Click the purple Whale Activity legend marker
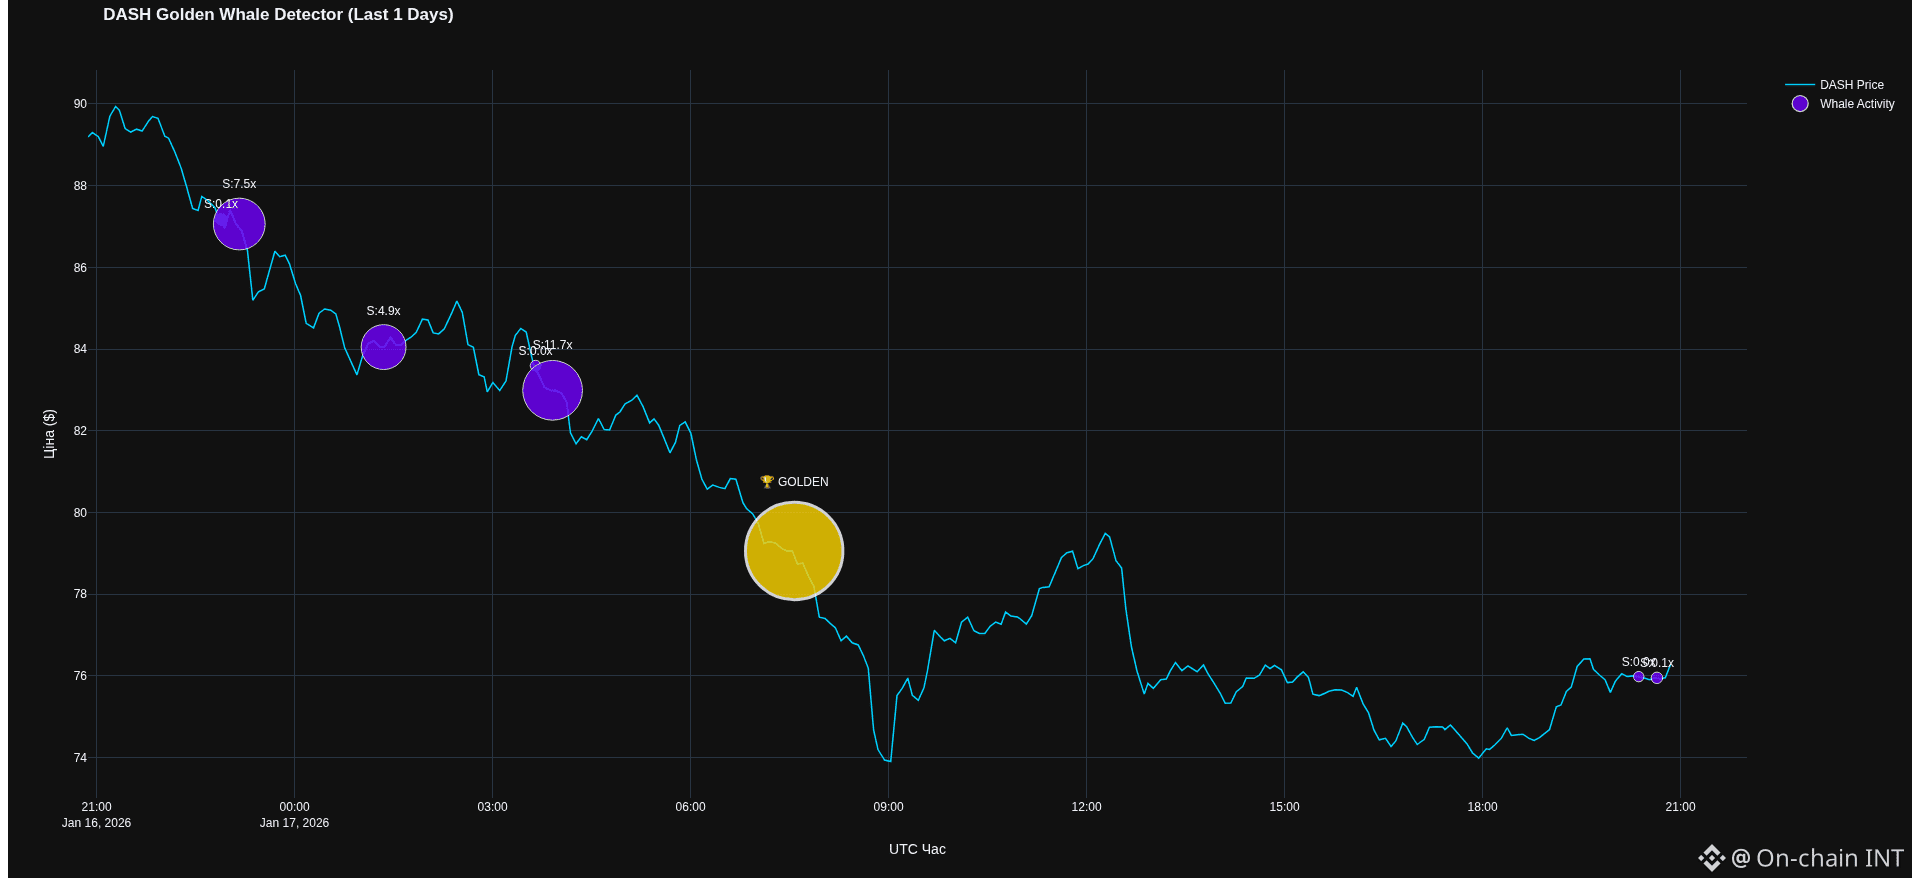 (1800, 104)
